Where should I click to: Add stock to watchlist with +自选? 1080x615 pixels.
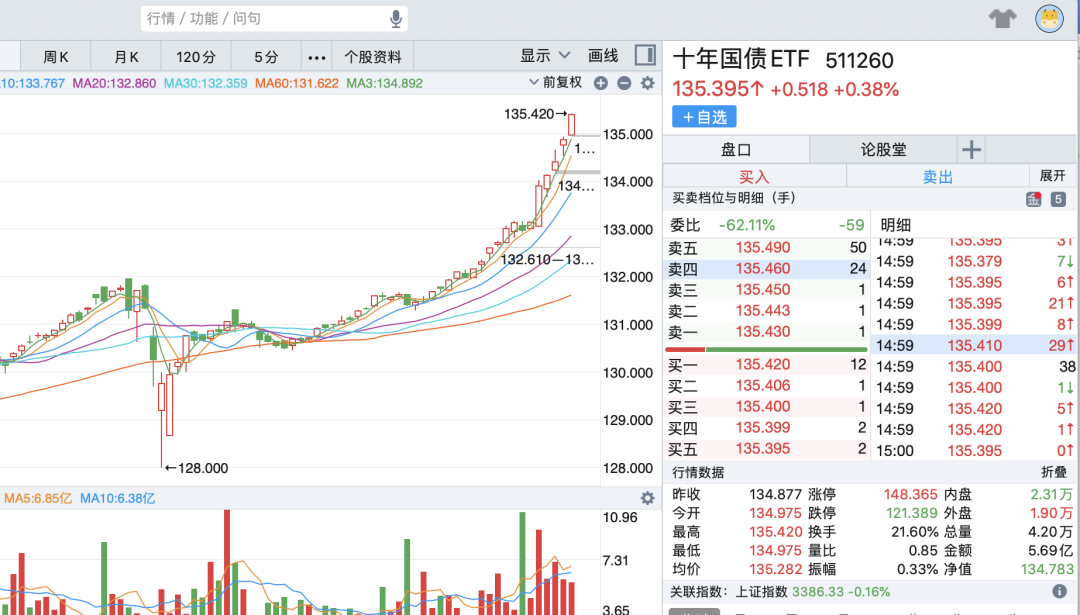point(704,117)
